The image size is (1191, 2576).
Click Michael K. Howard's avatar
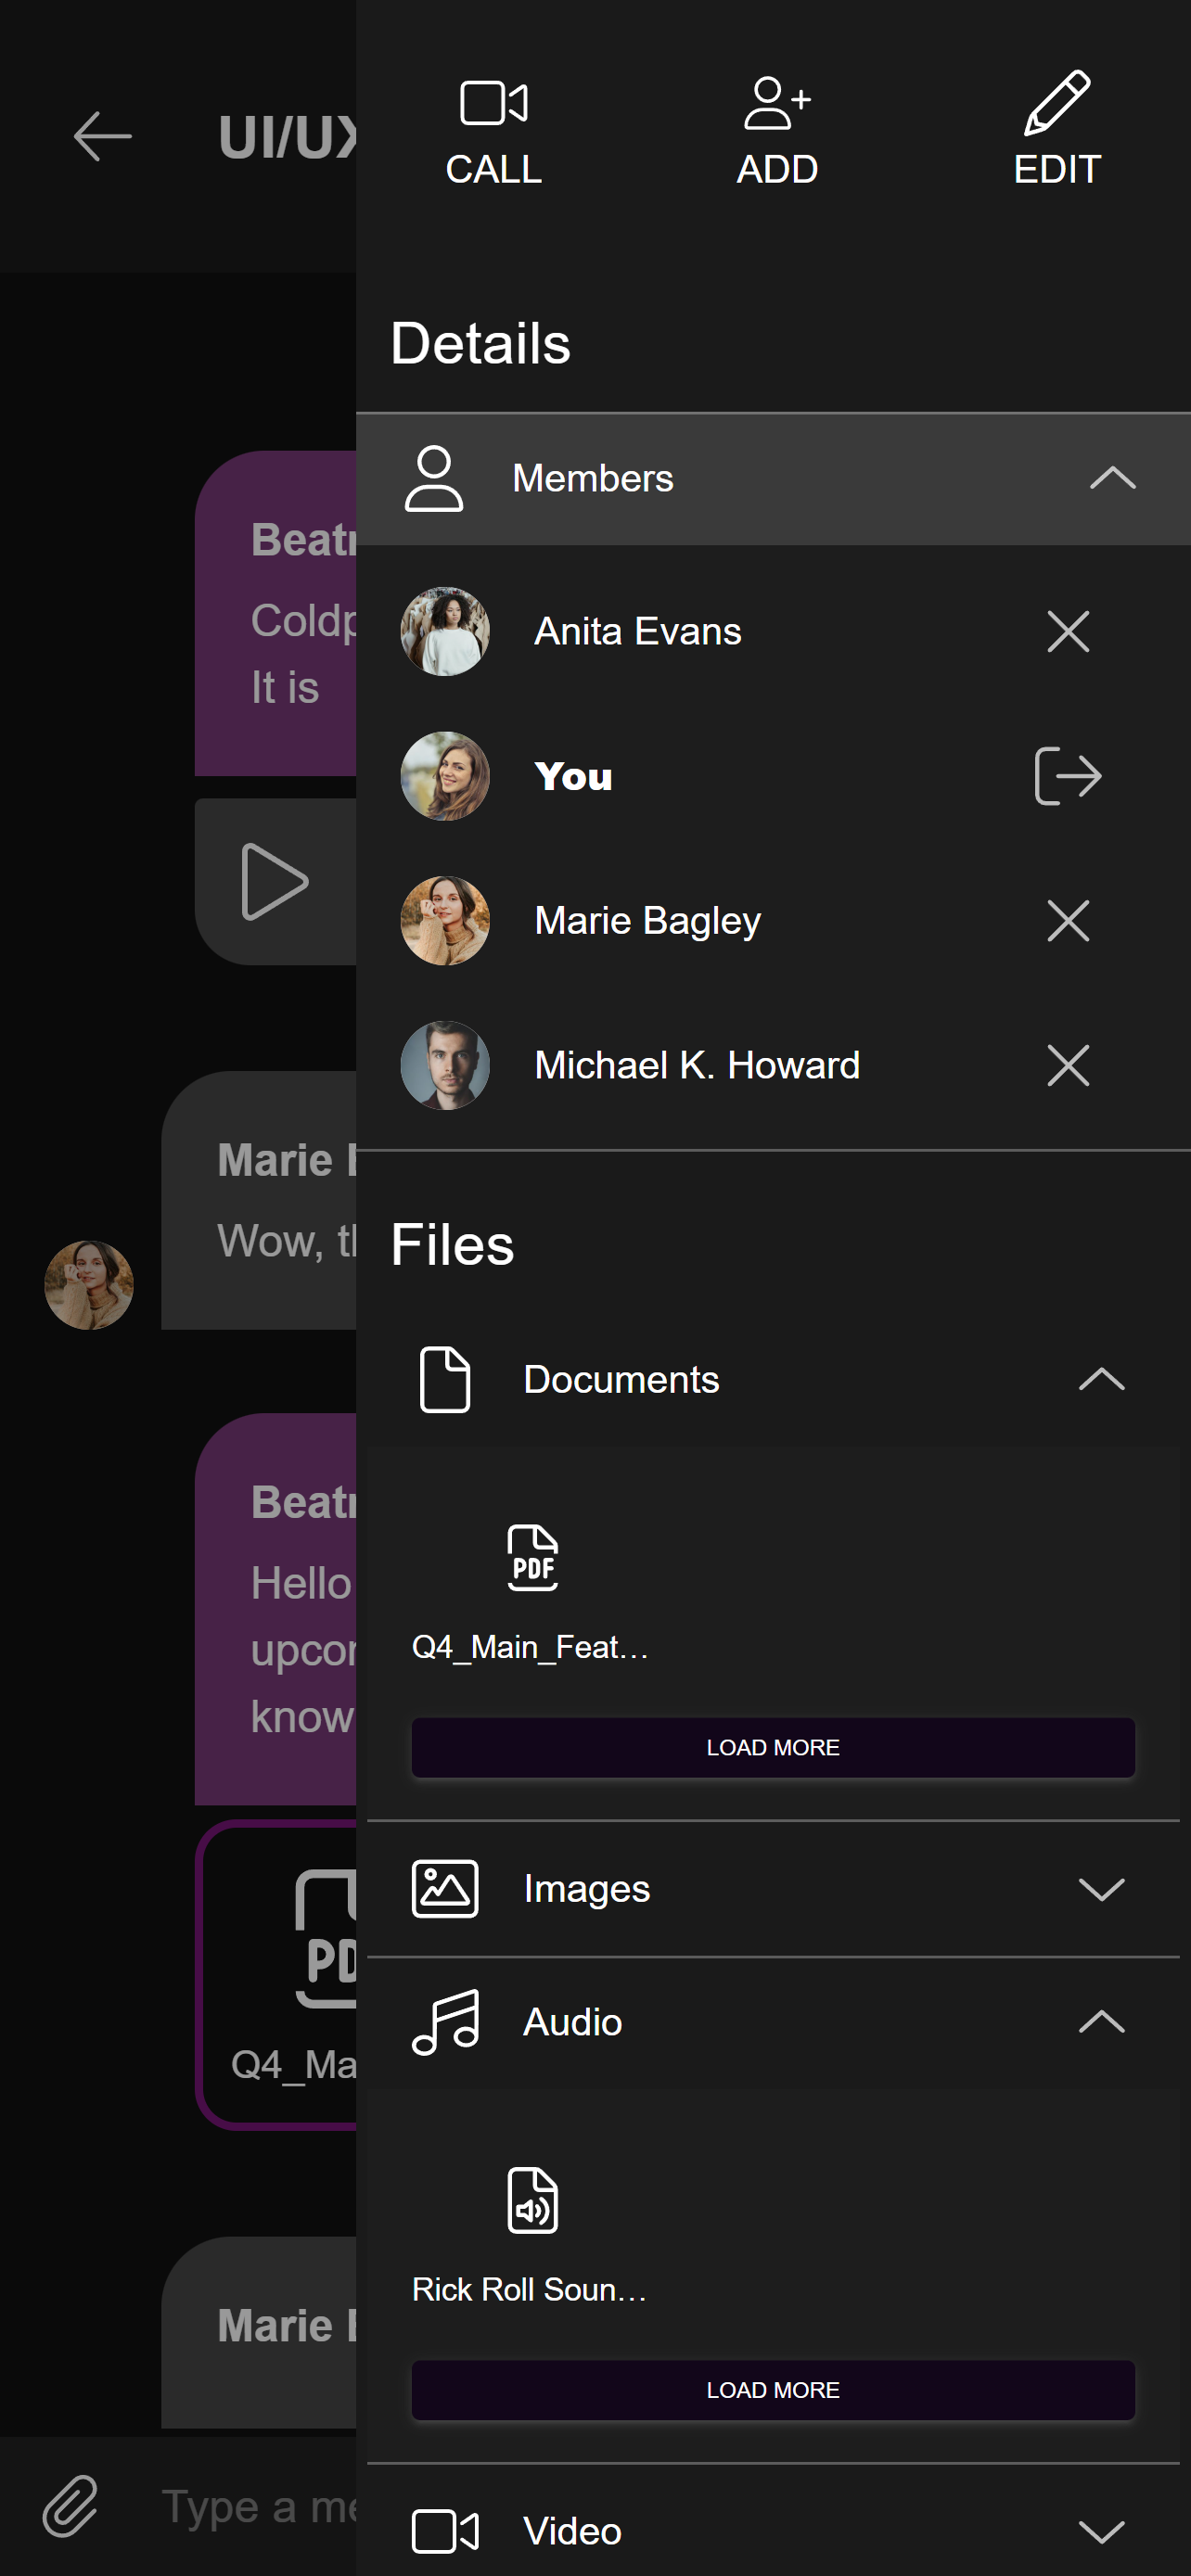pyautogui.click(x=445, y=1066)
